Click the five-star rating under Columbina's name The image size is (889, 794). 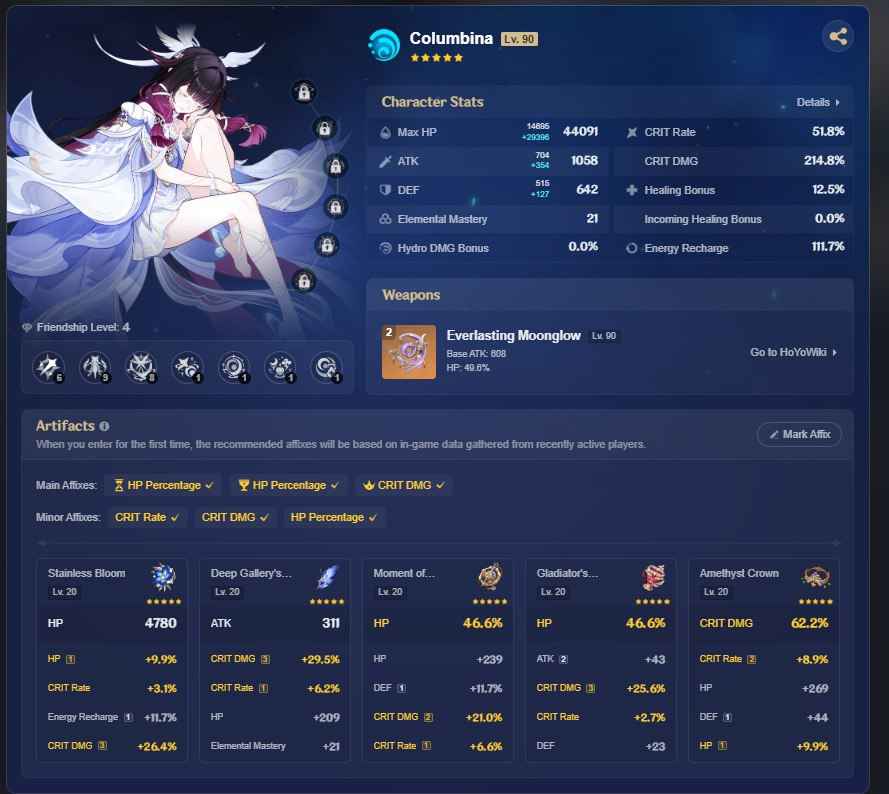pyautogui.click(x=437, y=58)
